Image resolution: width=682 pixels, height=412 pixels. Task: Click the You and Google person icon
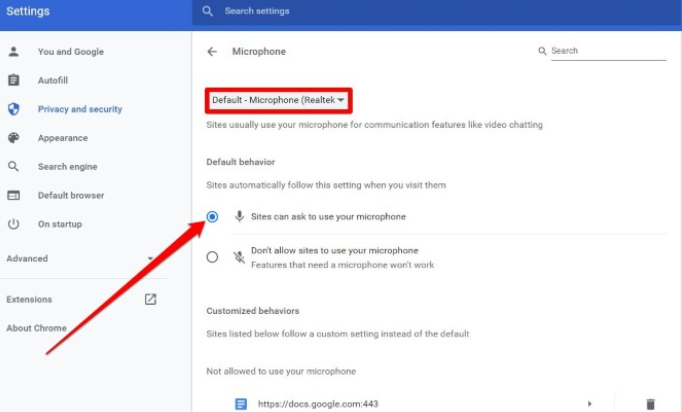(13, 52)
